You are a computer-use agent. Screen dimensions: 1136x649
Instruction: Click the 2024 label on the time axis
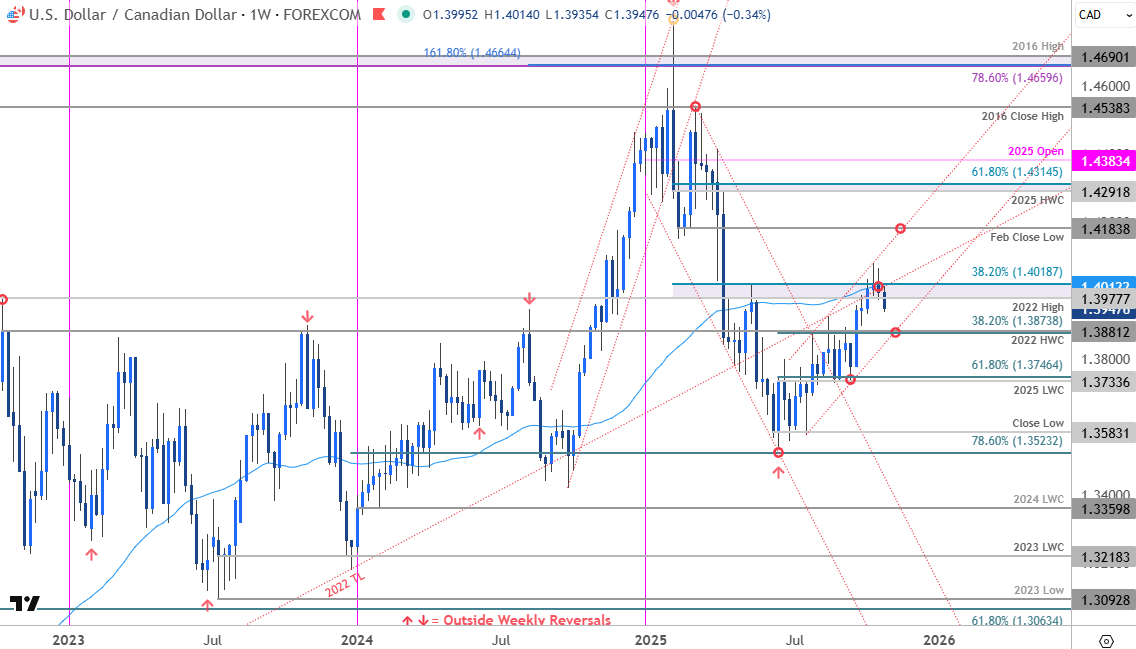coord(357,639)
